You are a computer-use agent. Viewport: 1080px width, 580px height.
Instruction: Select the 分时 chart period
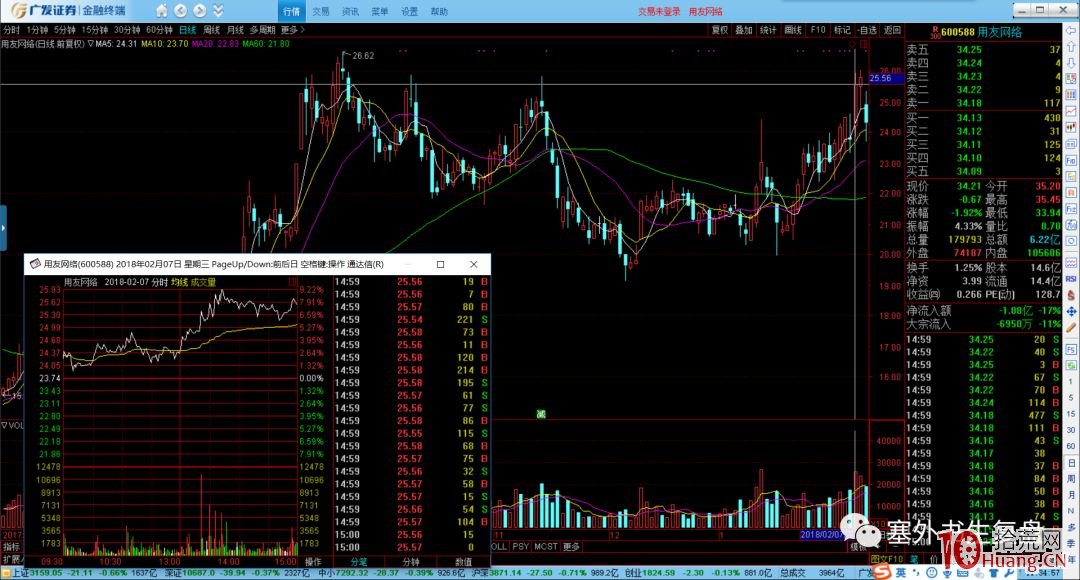pyautogui.click(x=12, y=30)
